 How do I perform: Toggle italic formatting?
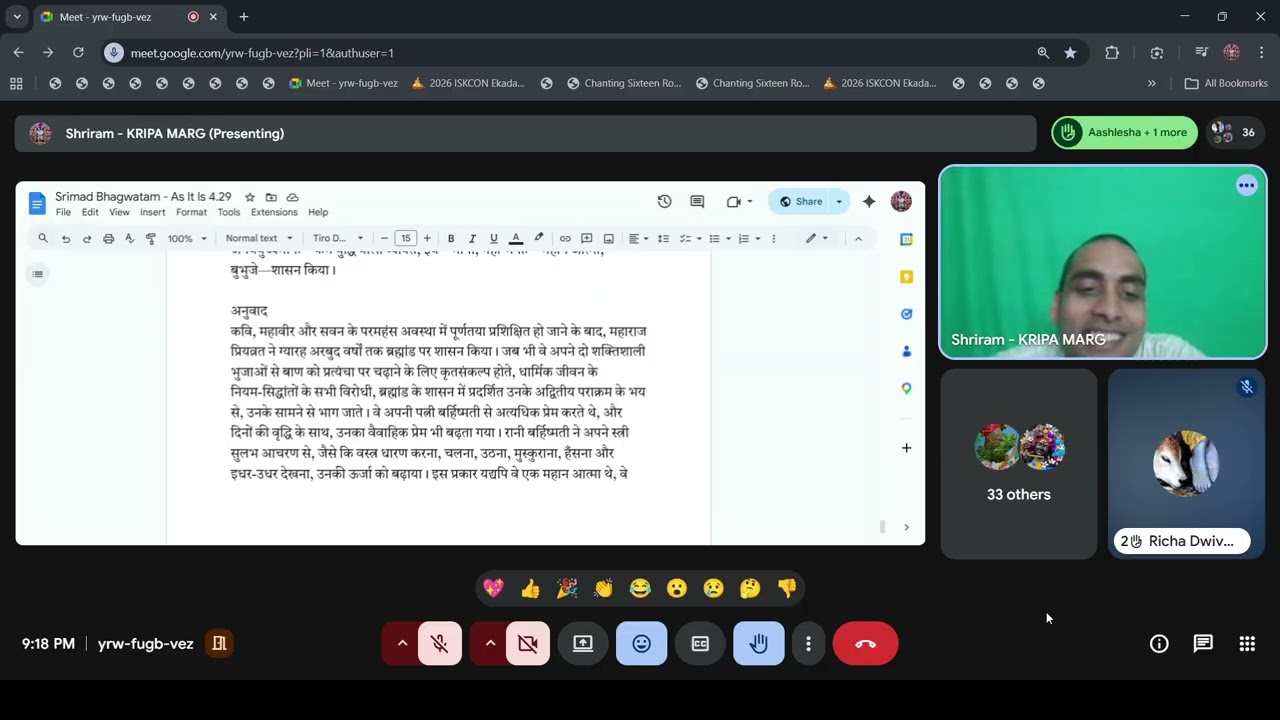click(x=472, y=239)
